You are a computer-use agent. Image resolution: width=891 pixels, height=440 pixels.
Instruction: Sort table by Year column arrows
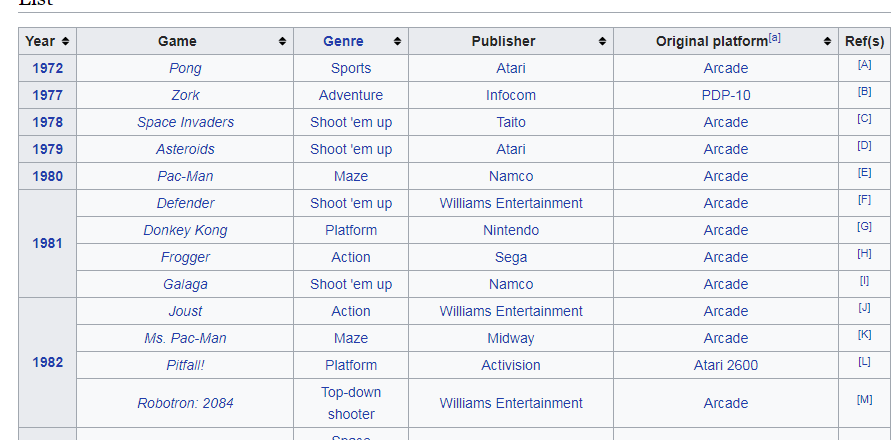[x=65, y=41]
